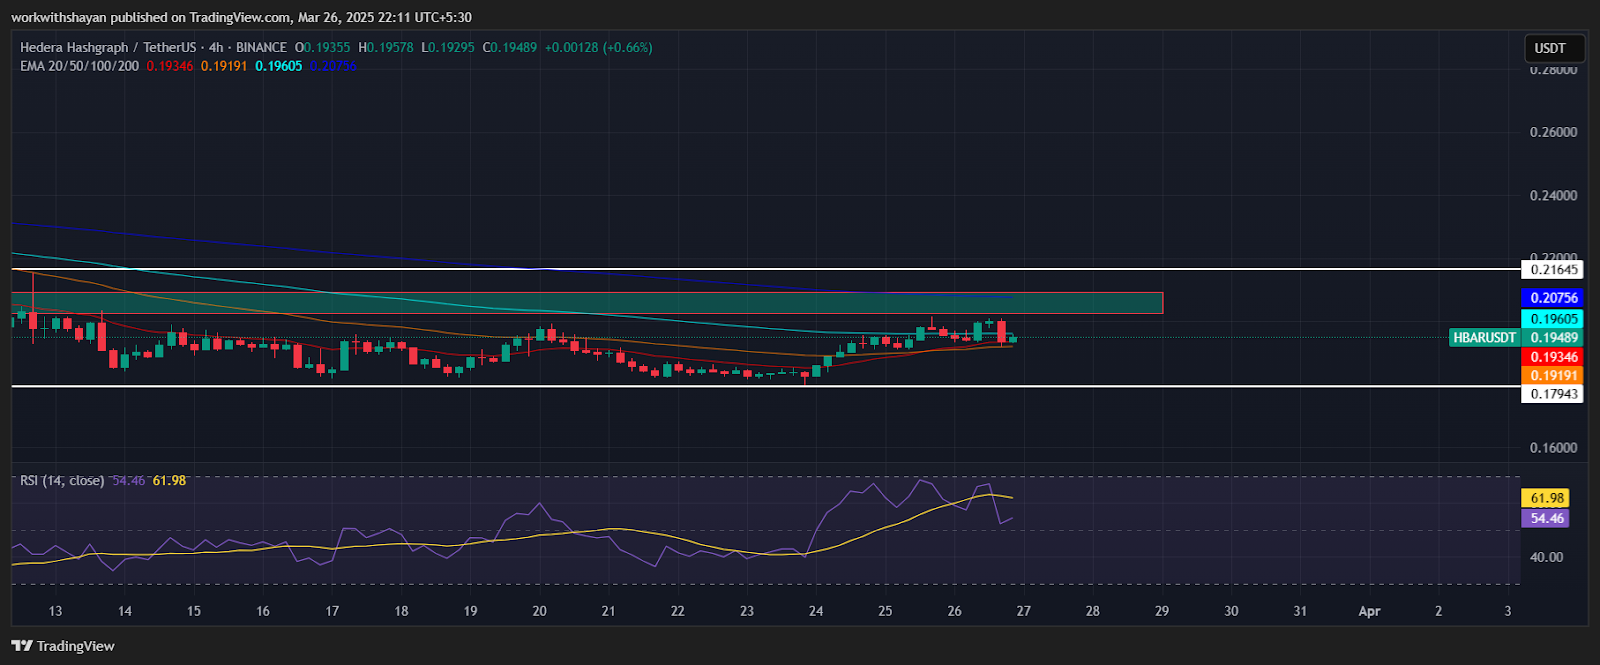Click the TradingView logo in the footer
1600x665 pixels.
coord(63,646)
